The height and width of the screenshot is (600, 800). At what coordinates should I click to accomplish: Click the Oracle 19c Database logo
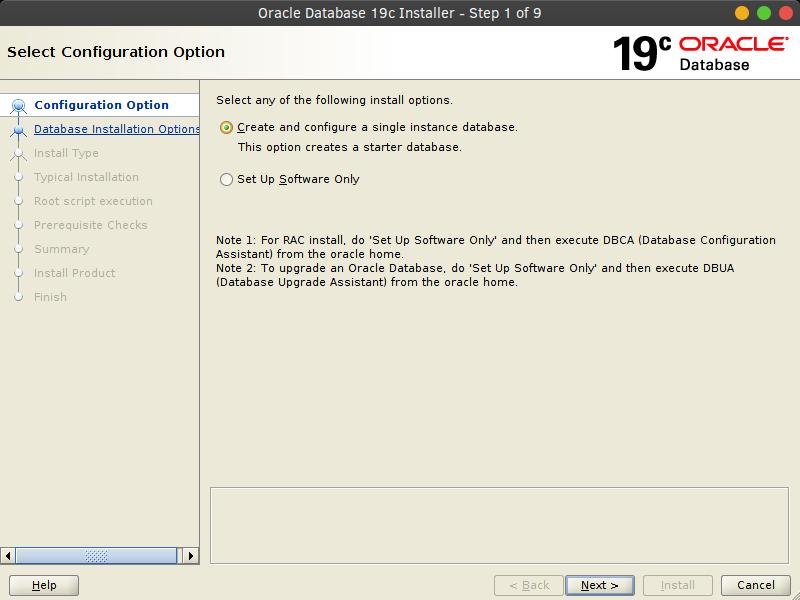[x=701, y=53]
